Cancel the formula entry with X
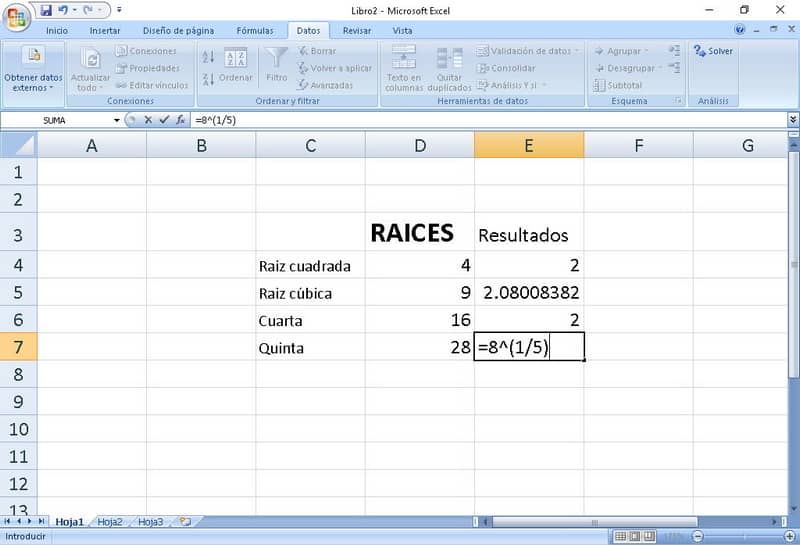 click(x=148, y=120)
